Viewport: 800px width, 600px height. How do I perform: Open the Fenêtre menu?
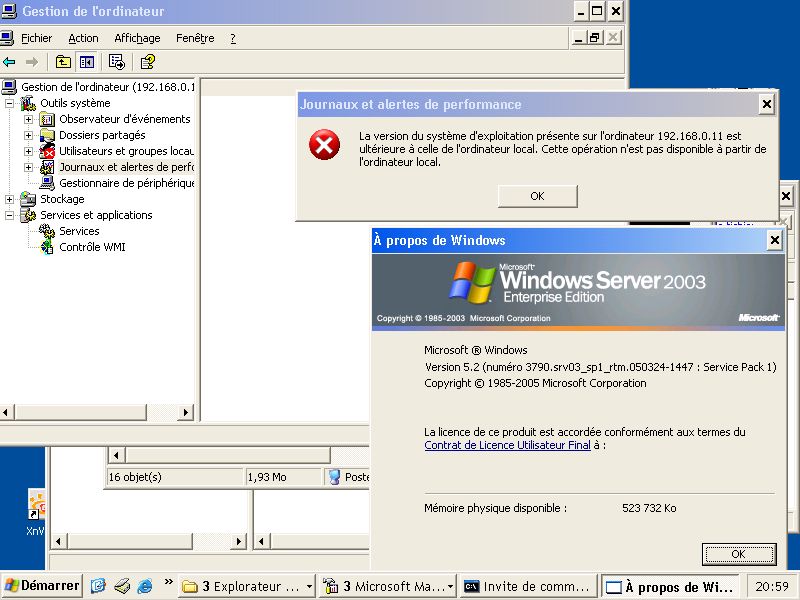coord(195,38)
